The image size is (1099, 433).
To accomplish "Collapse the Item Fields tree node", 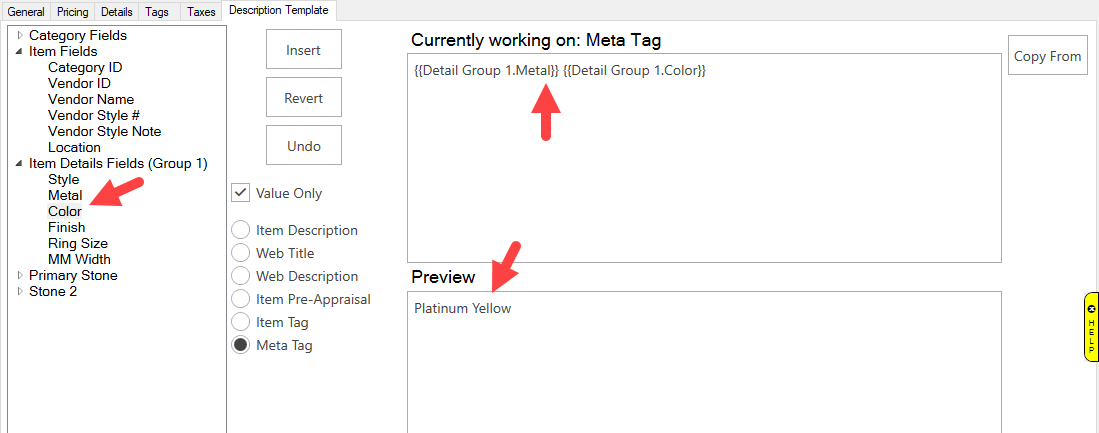I will tap(20, 51).
